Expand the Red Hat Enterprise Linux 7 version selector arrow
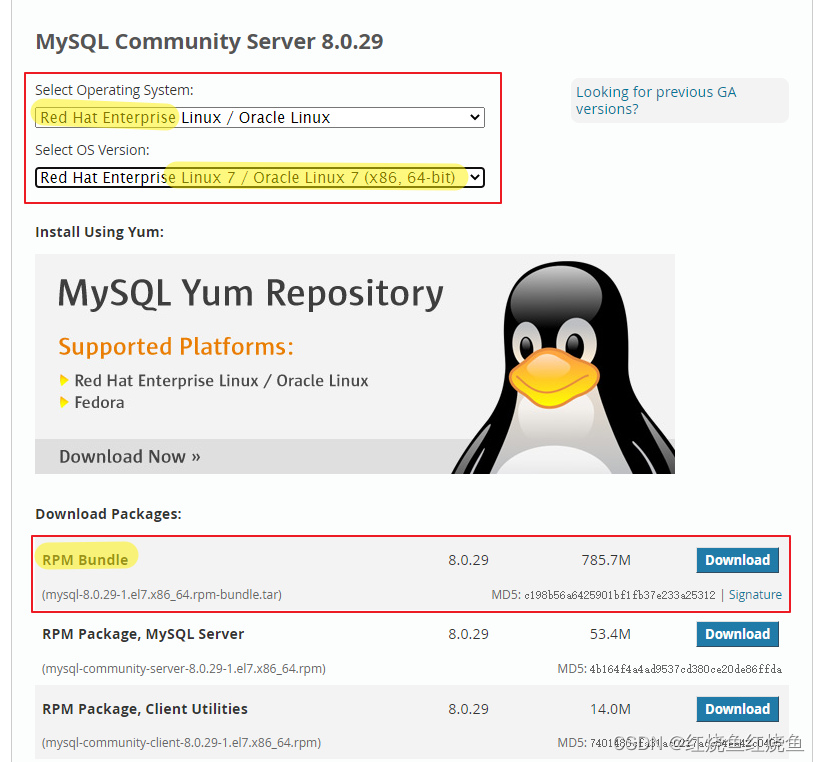 (x=474, y=177)
